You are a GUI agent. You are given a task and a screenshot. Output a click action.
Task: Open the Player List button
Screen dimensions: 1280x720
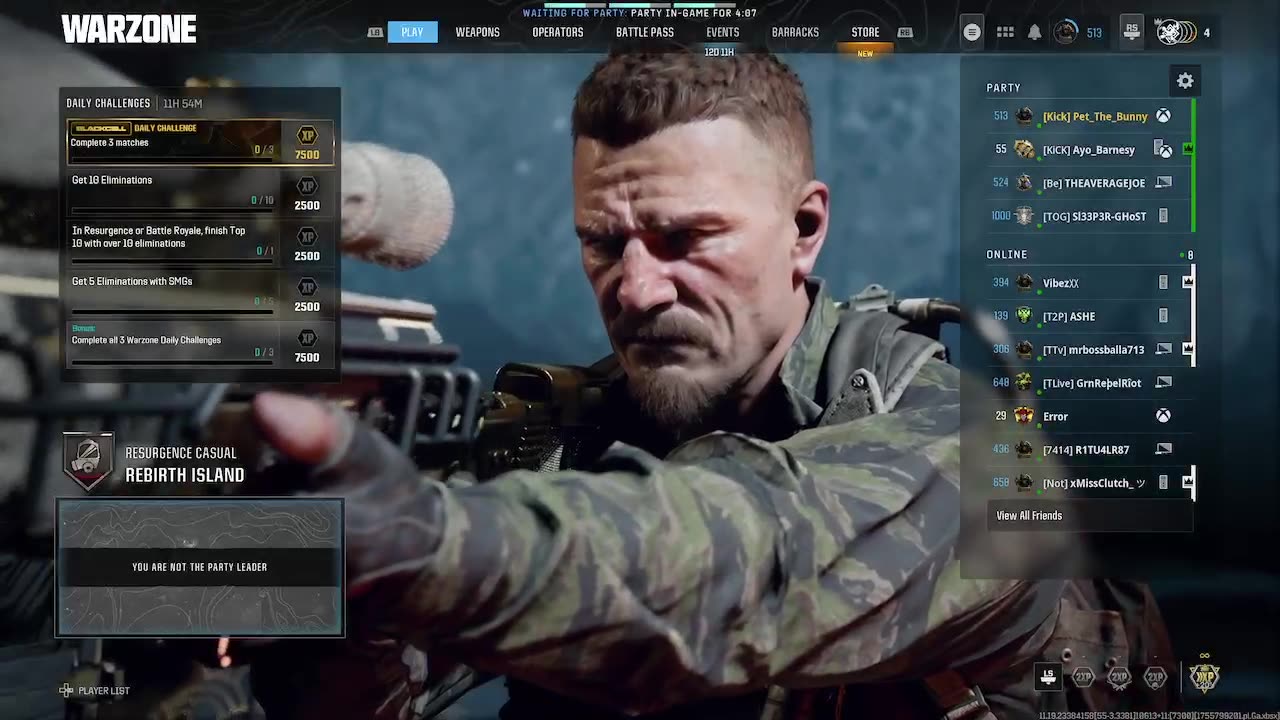pos(95,690)
